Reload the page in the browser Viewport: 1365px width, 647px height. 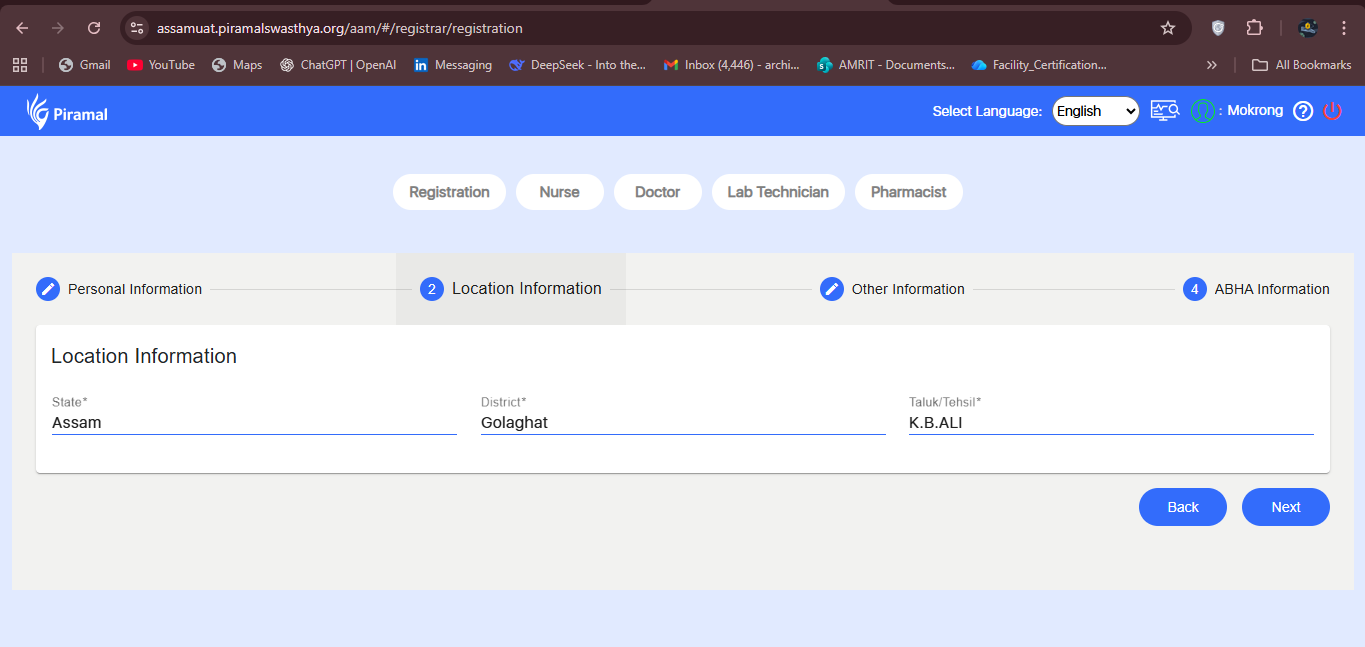coord(94,28)
